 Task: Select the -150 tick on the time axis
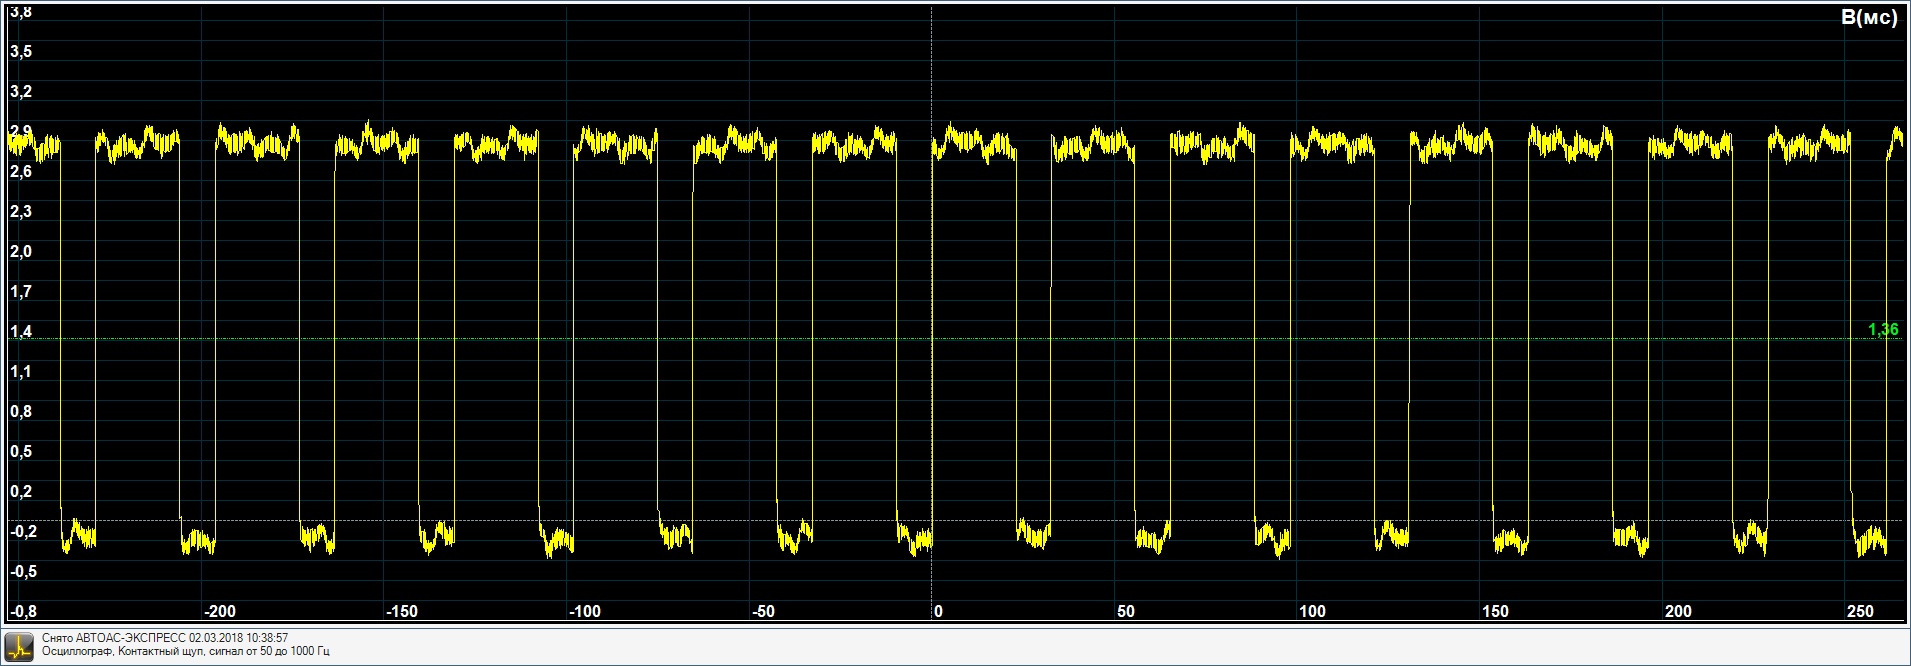tap(402, 611)
